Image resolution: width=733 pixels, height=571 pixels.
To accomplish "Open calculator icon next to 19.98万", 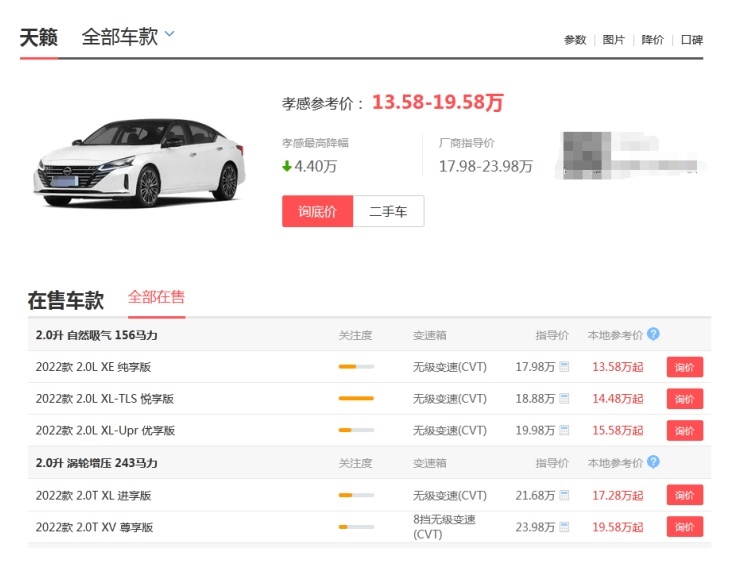I will [564, 430].
